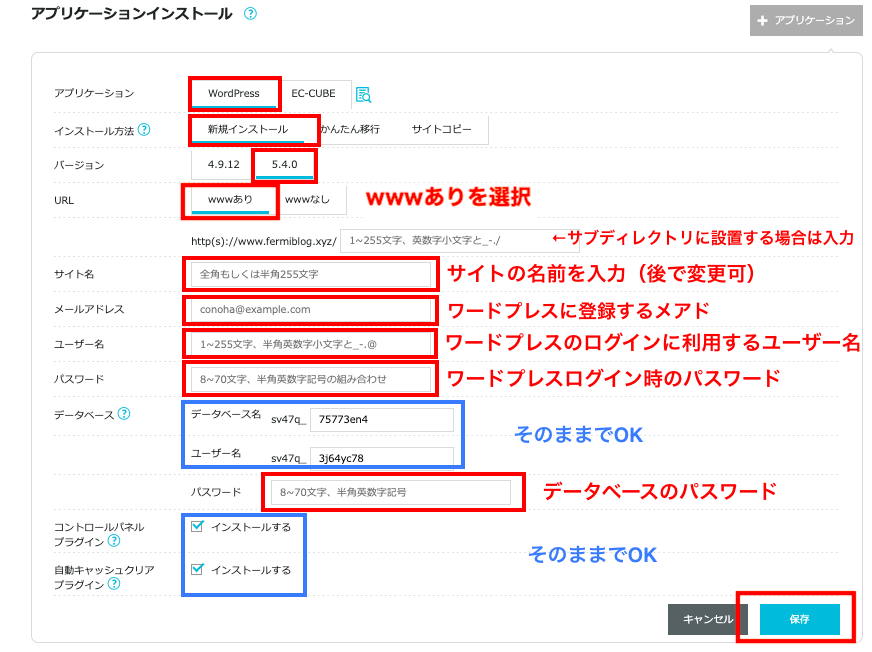This screenshot has height=652, width=872.
Task: Open help icon for コントロールパネルプラグイン
Action: pos(113,541)
